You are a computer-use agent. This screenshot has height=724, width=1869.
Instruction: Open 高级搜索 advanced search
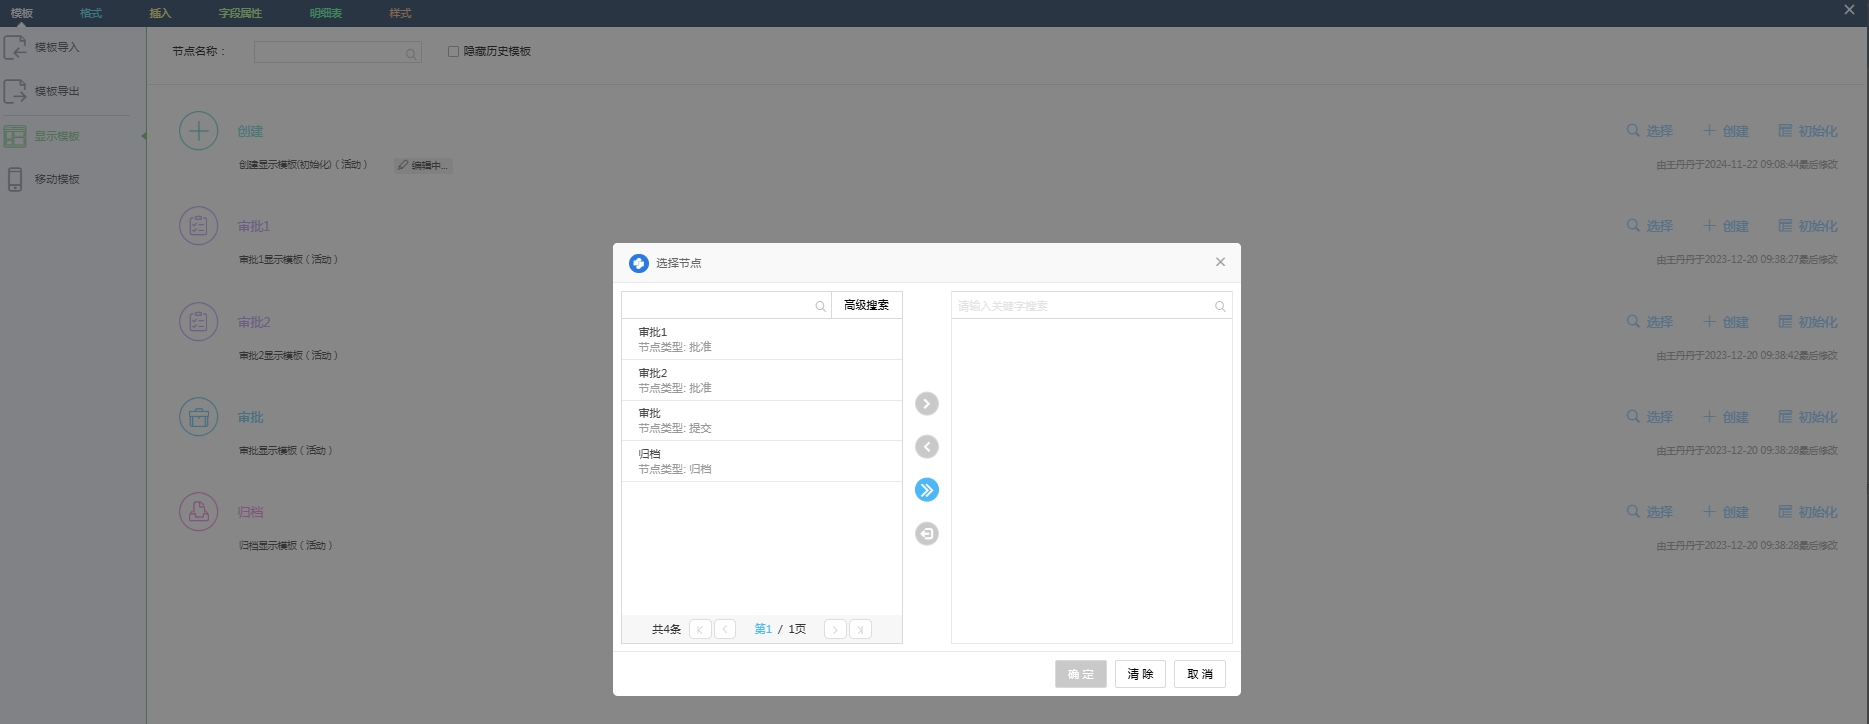point(866,305)
